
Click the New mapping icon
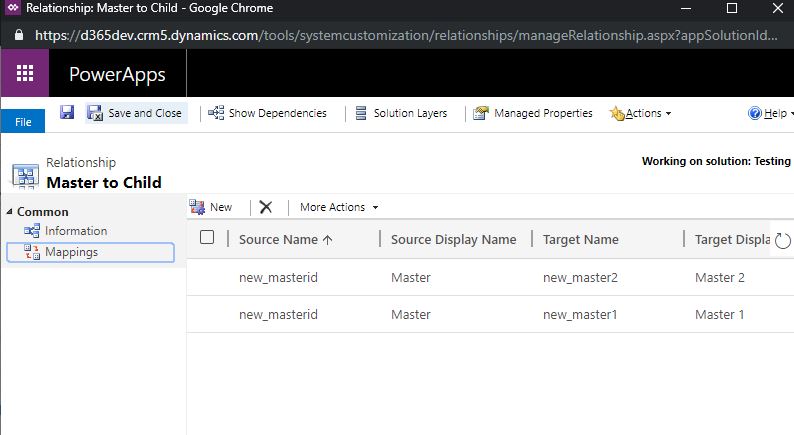point(197,207)
